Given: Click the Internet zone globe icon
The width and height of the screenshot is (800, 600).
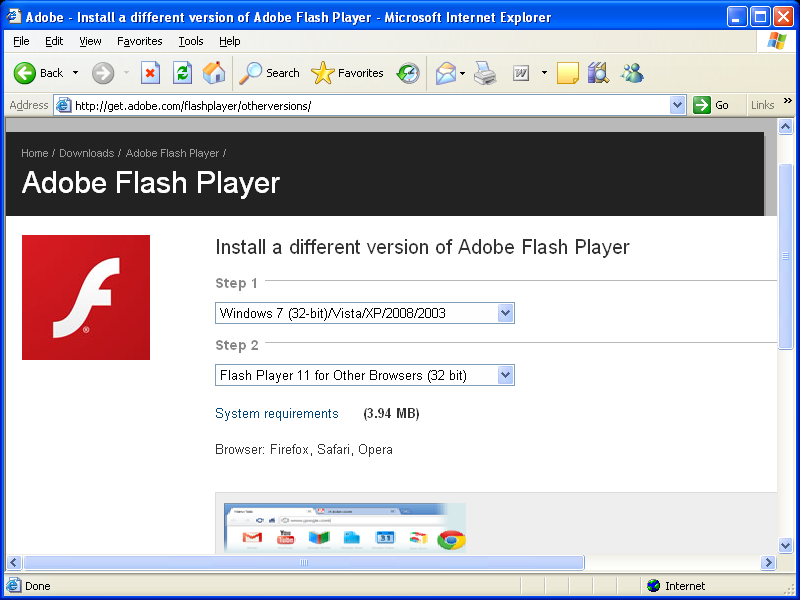Looking at the screenshot, I should [x=653, y=586].
